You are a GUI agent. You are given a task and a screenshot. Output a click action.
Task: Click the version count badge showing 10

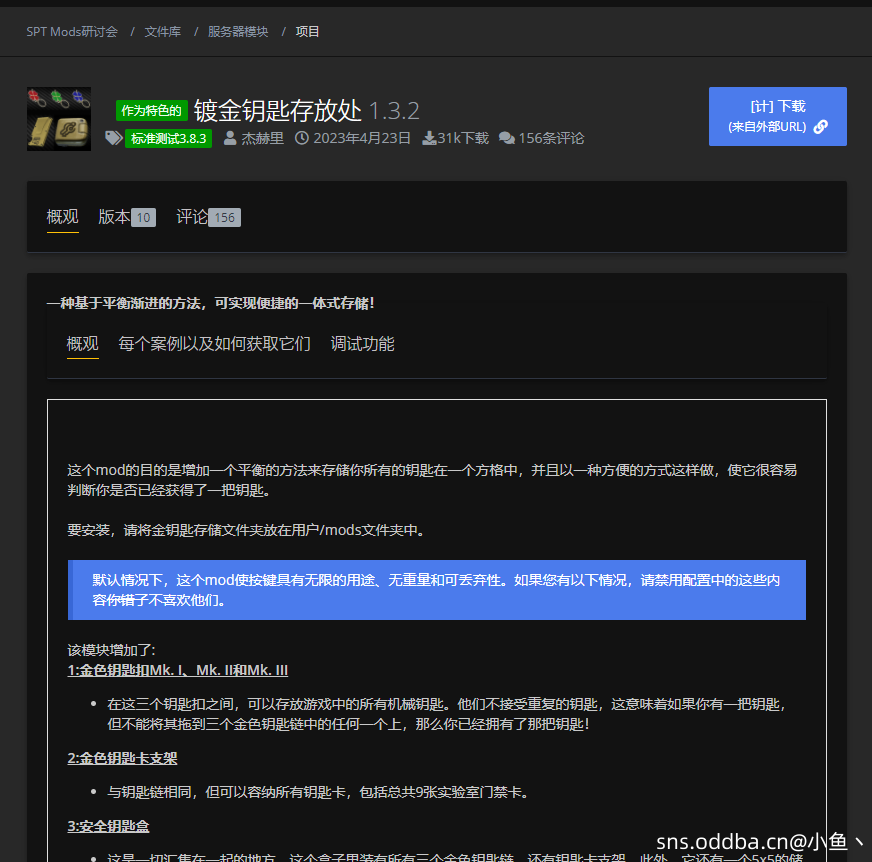coord(142,216)
